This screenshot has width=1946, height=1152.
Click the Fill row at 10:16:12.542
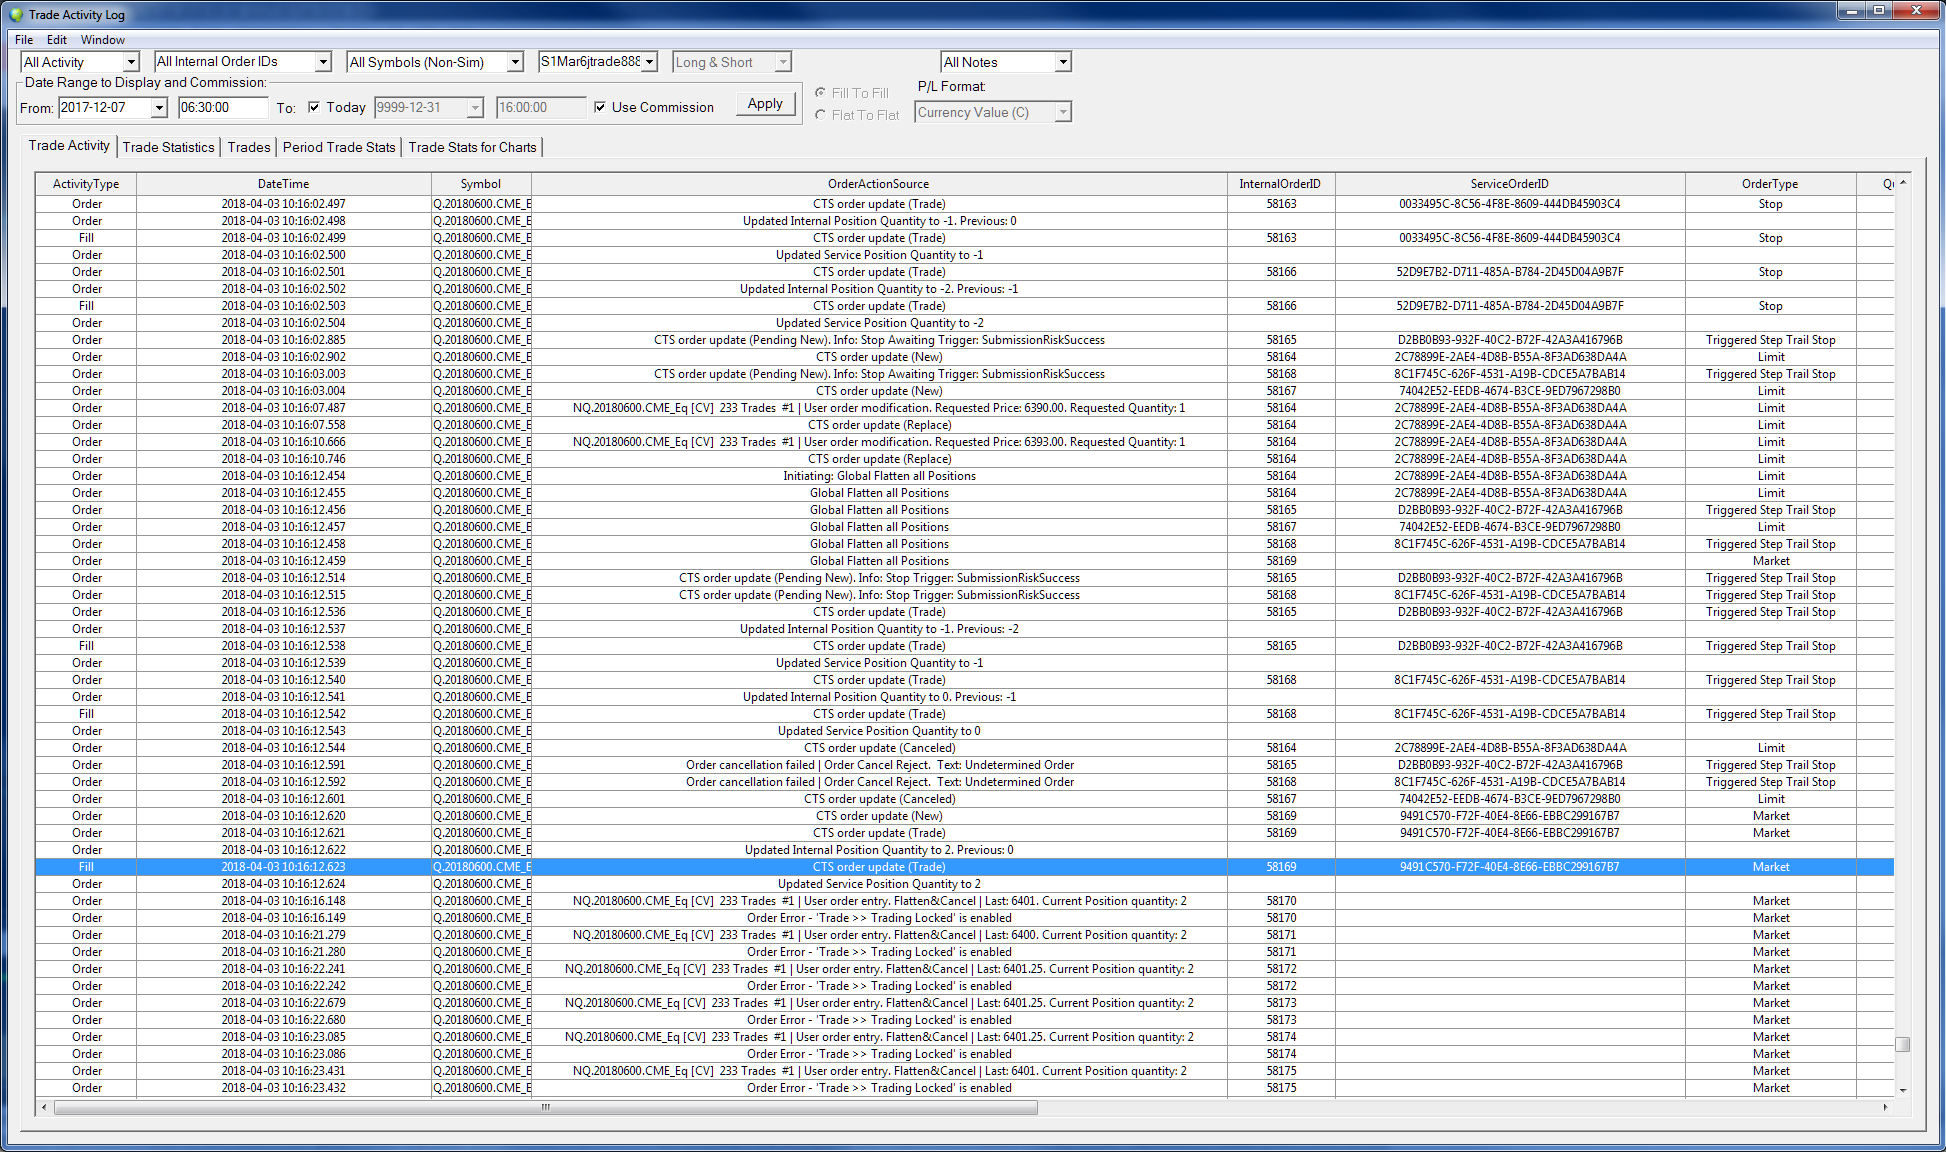pyautogui.click(x=964, y=714)
